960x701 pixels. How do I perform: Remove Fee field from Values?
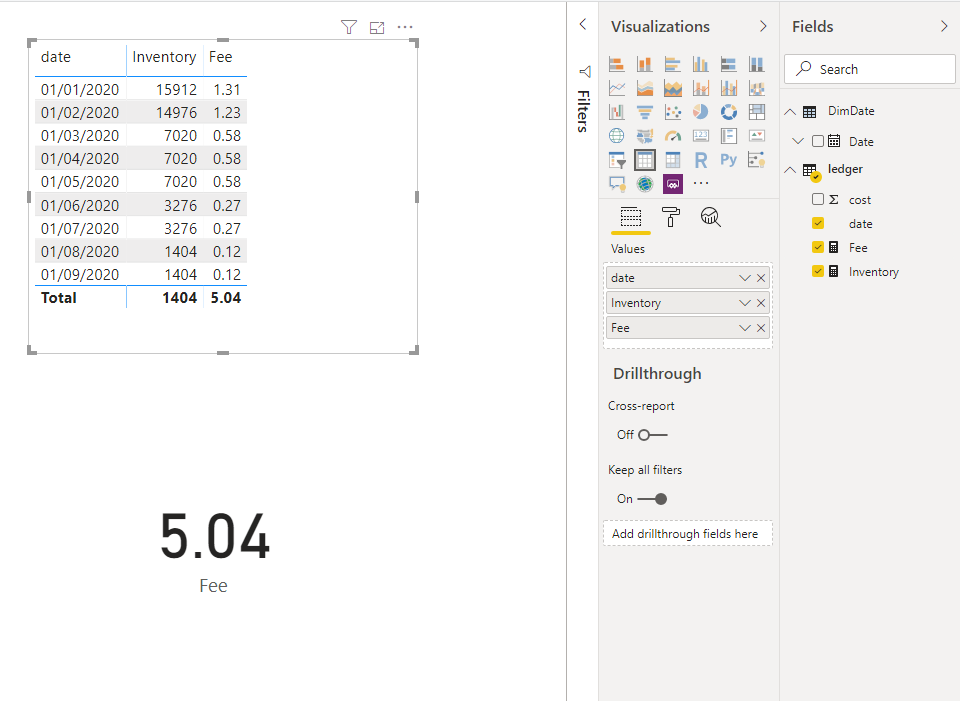click(761, 328)
